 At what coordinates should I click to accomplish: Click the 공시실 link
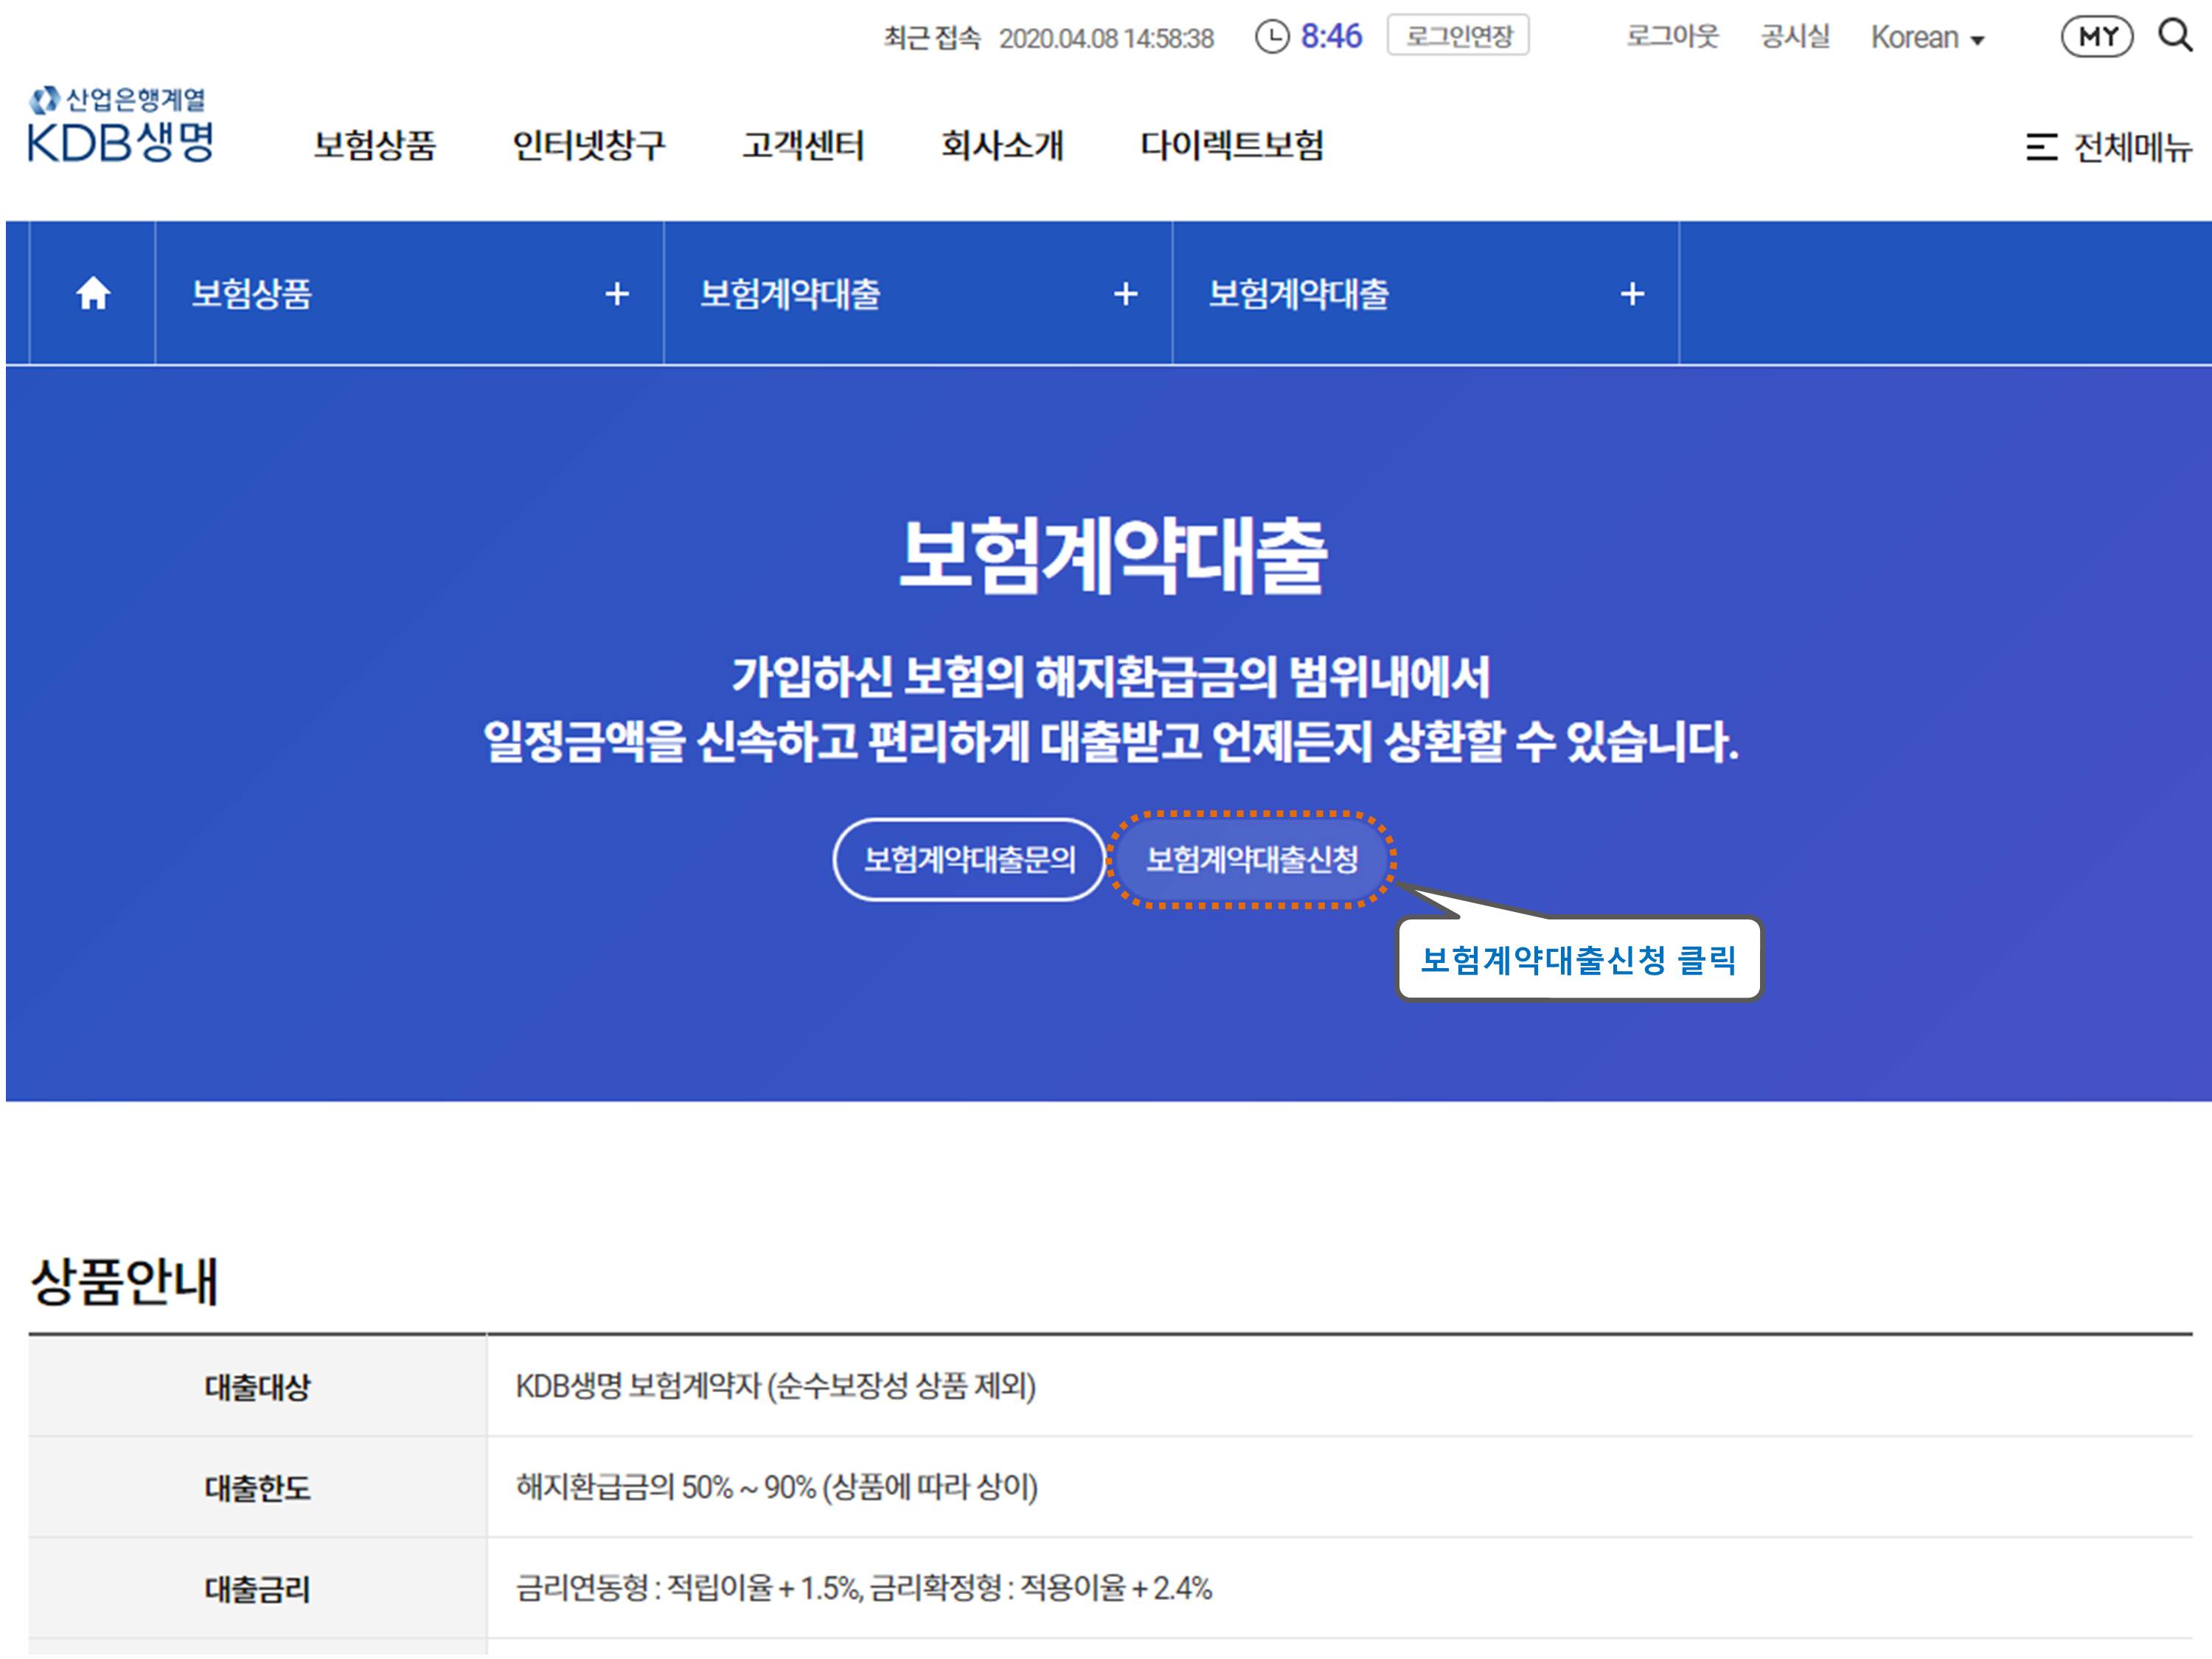click(x=1795, y=37)
